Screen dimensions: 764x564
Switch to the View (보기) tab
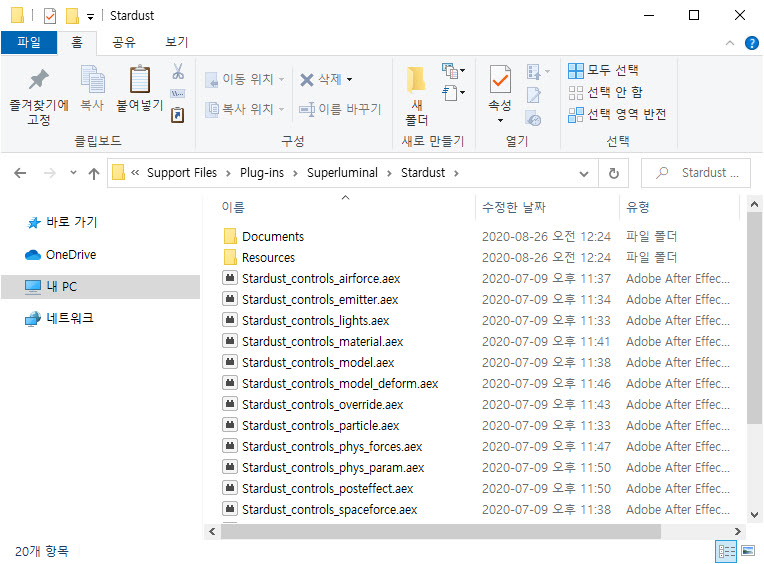click(176, 42)
